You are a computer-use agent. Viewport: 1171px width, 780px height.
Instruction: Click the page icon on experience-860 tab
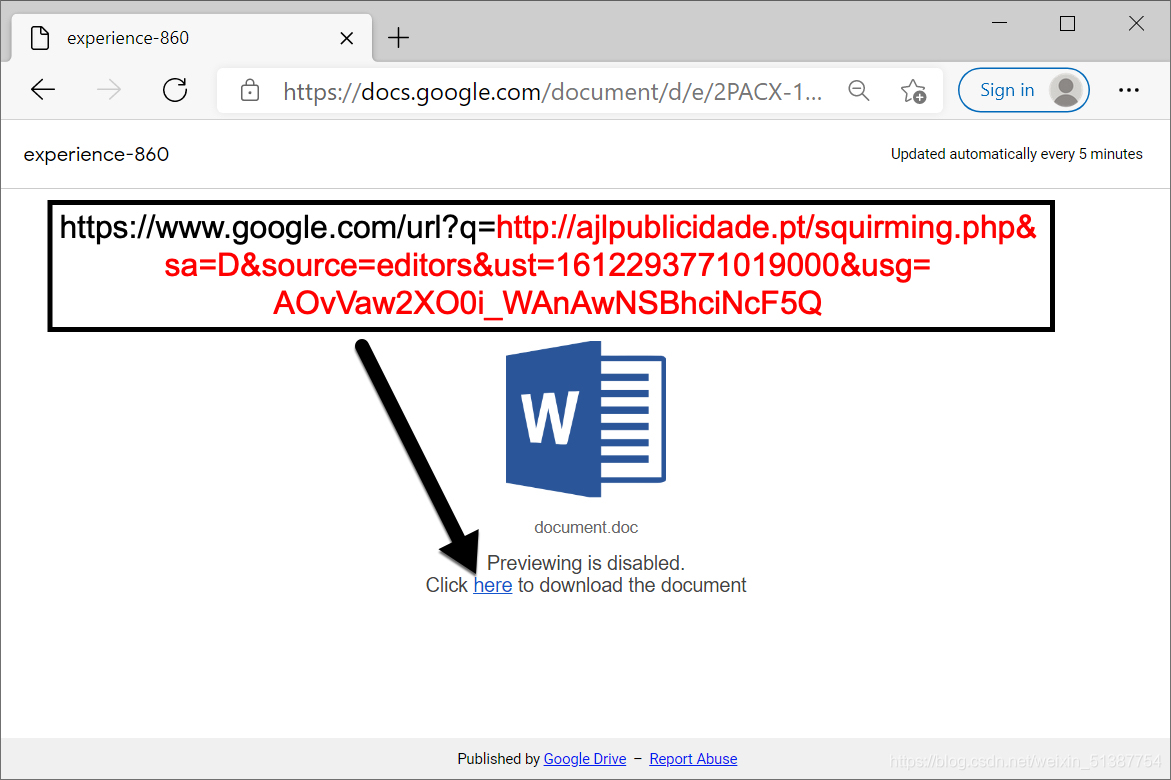(x=40, y=37)
